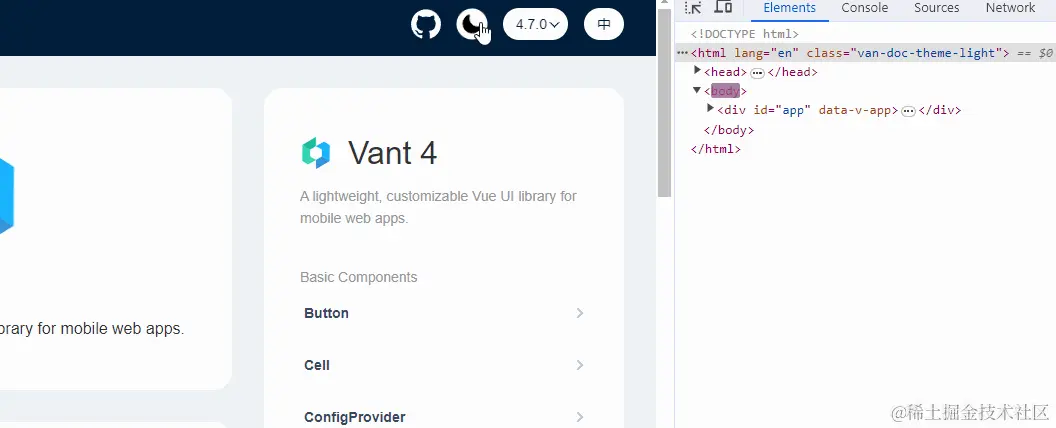Toggle the DevTools device toolbar icon

pyautogui.click(x=723, y=7)
